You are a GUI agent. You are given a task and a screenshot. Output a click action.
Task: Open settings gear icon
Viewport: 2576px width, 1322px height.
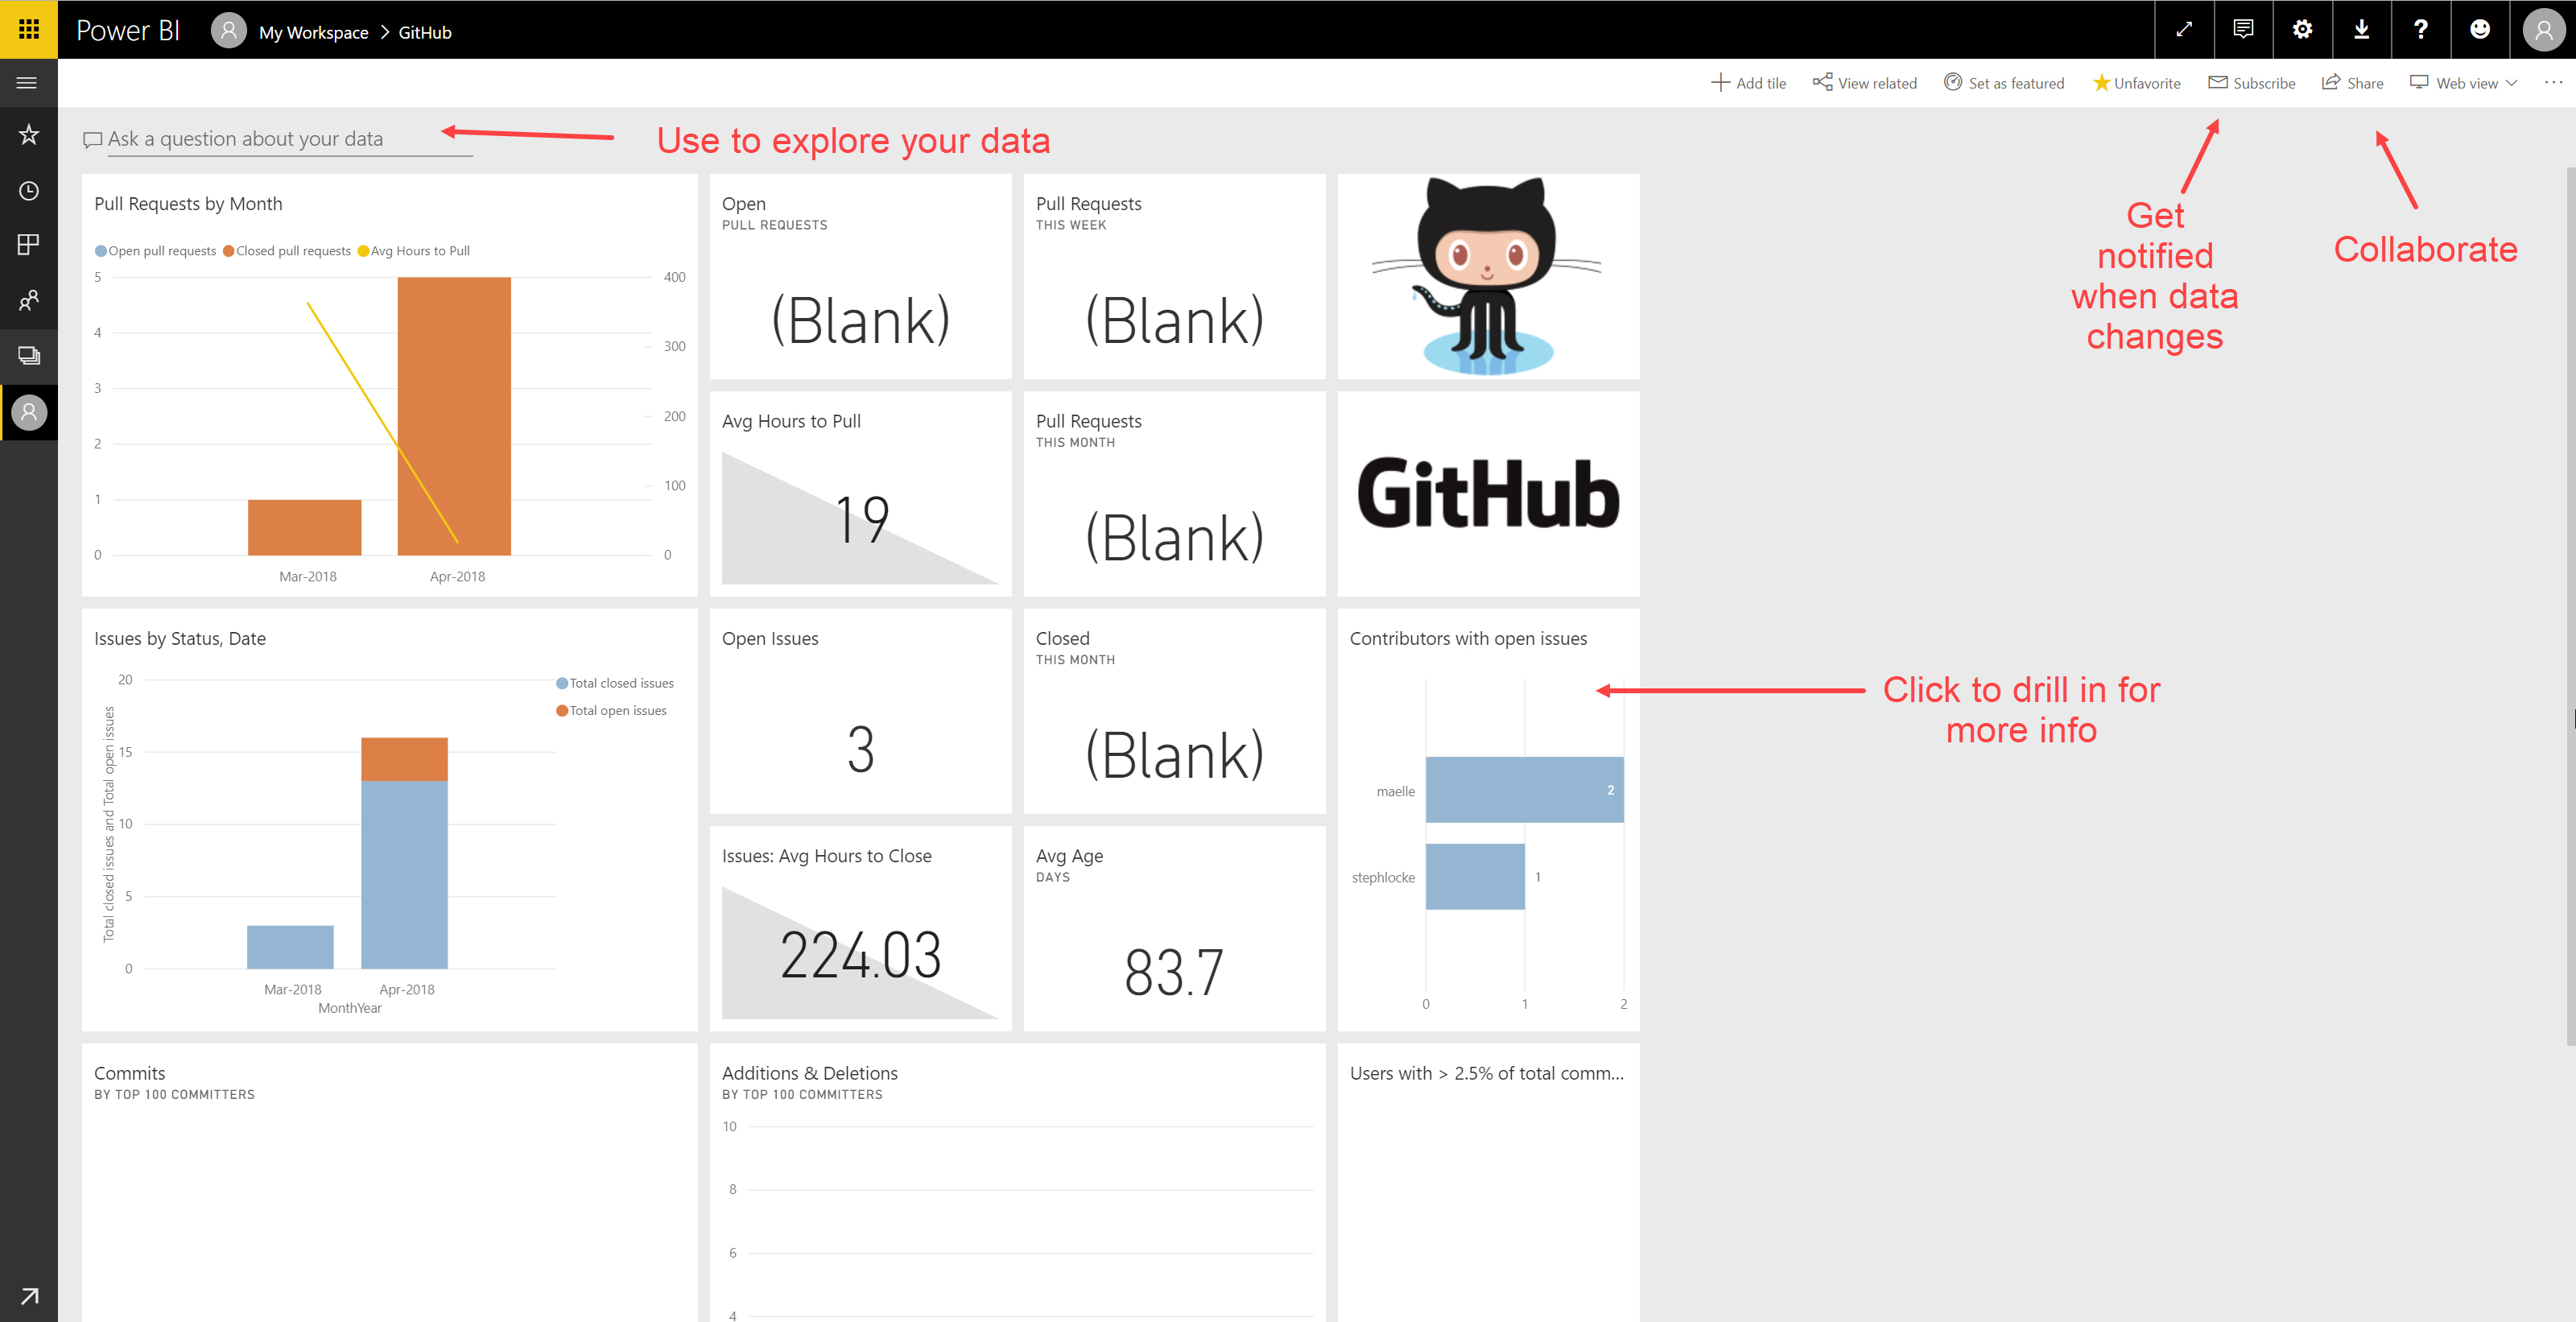[2302, 29]
